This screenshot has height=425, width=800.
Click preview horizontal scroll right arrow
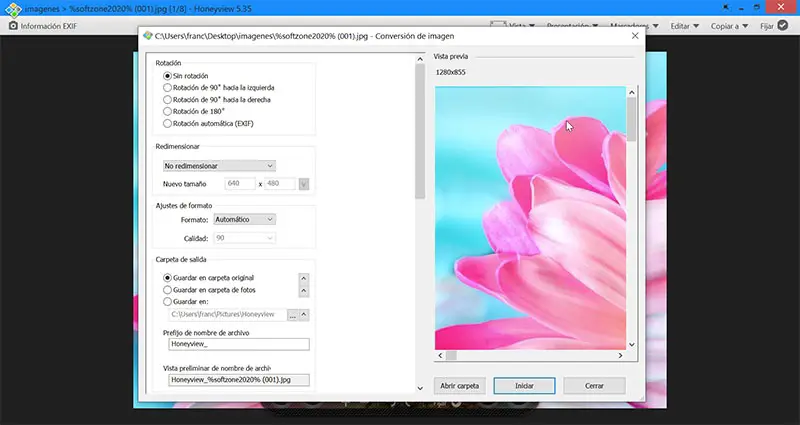coord(620,356)
